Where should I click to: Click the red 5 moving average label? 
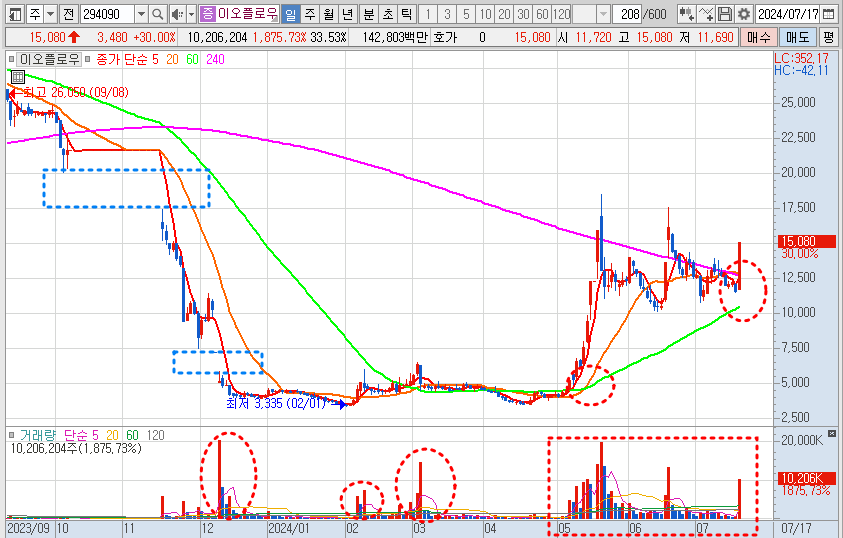[155, 59]
